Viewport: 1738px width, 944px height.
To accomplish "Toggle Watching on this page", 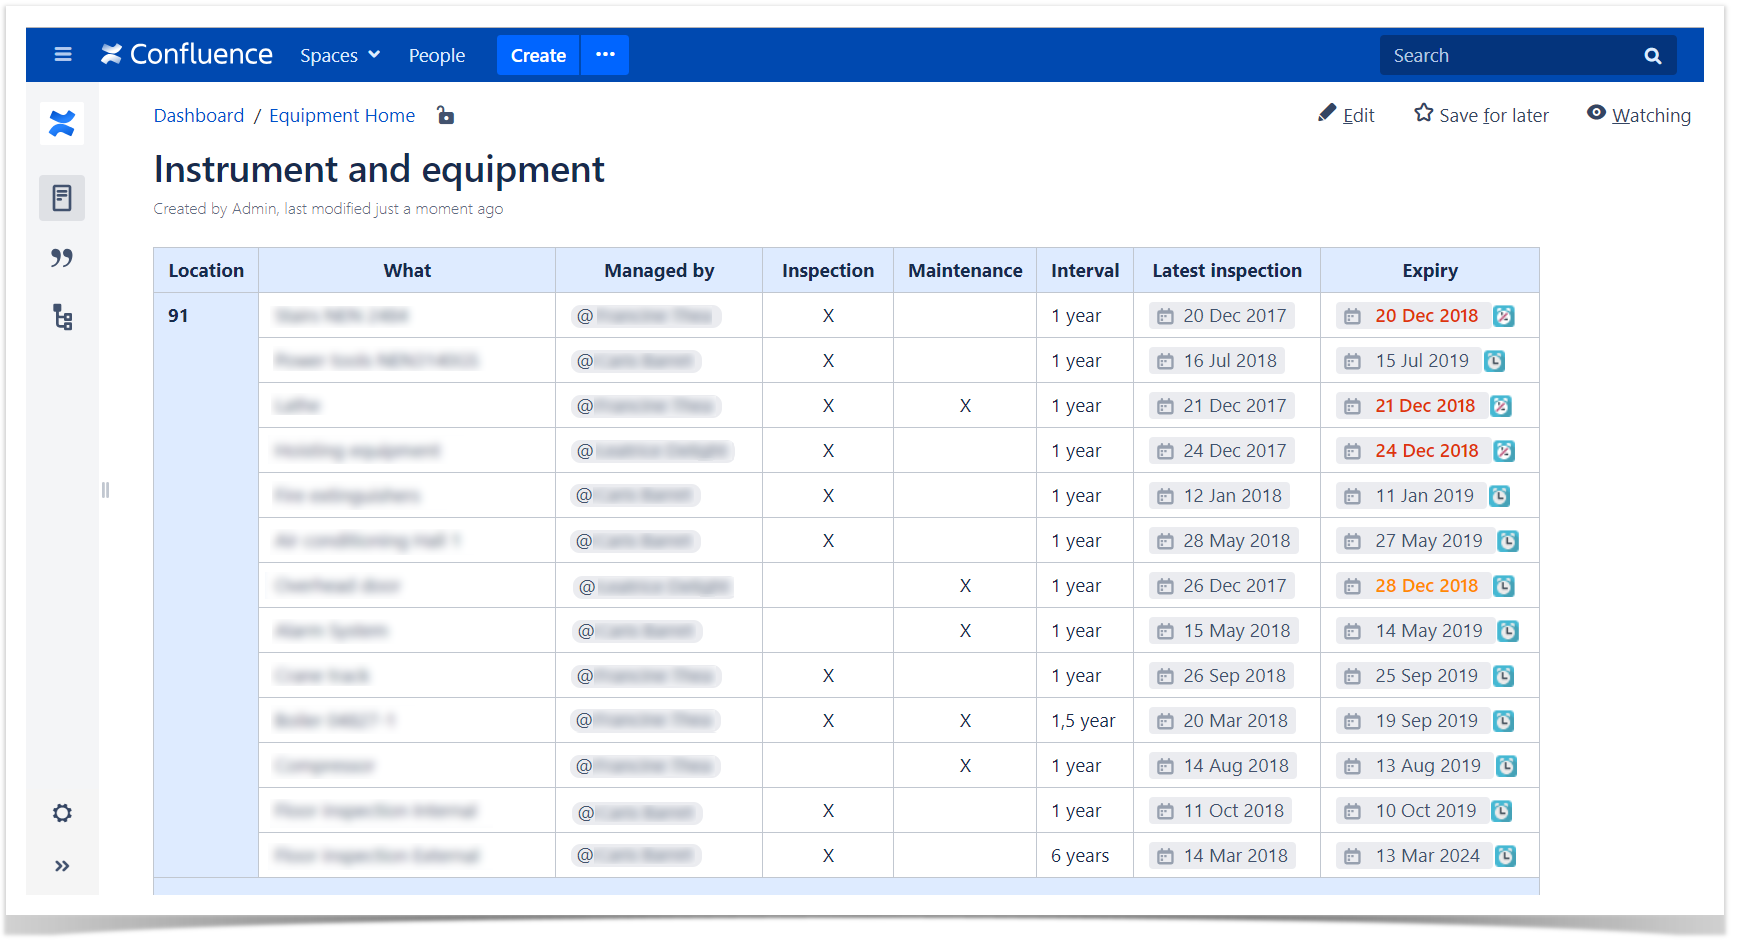I will tap(1639, 115).
